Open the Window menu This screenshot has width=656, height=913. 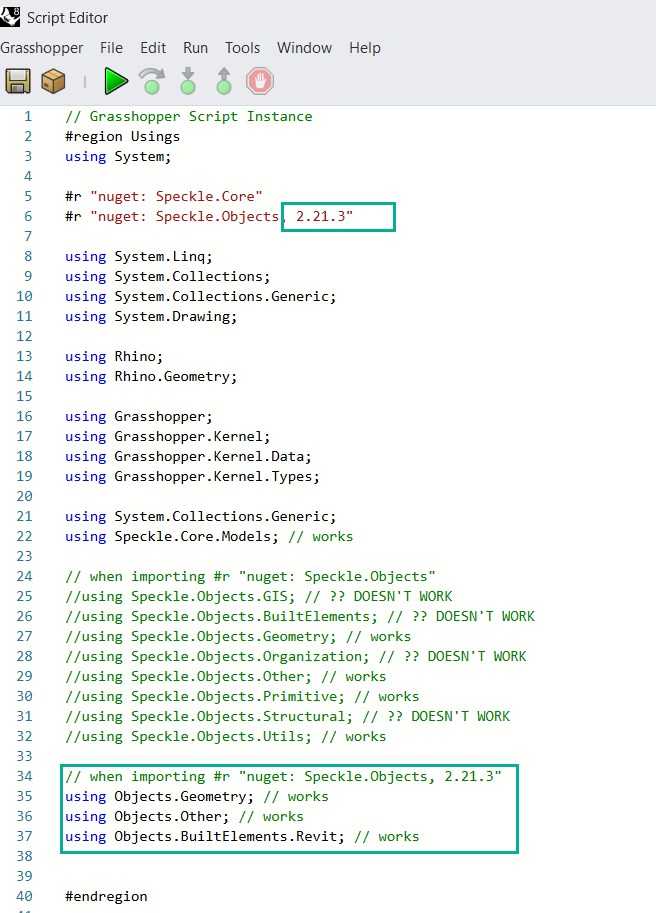pos(304,48)
